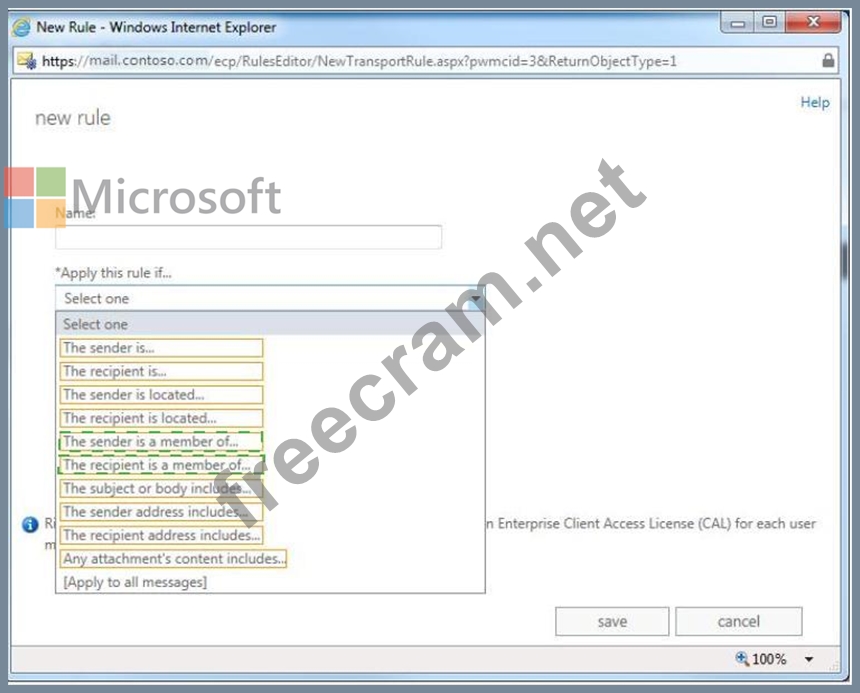860x693 pixels.
Task: Pick 'The sender is a member of...'
Action: tap(161, 441)
